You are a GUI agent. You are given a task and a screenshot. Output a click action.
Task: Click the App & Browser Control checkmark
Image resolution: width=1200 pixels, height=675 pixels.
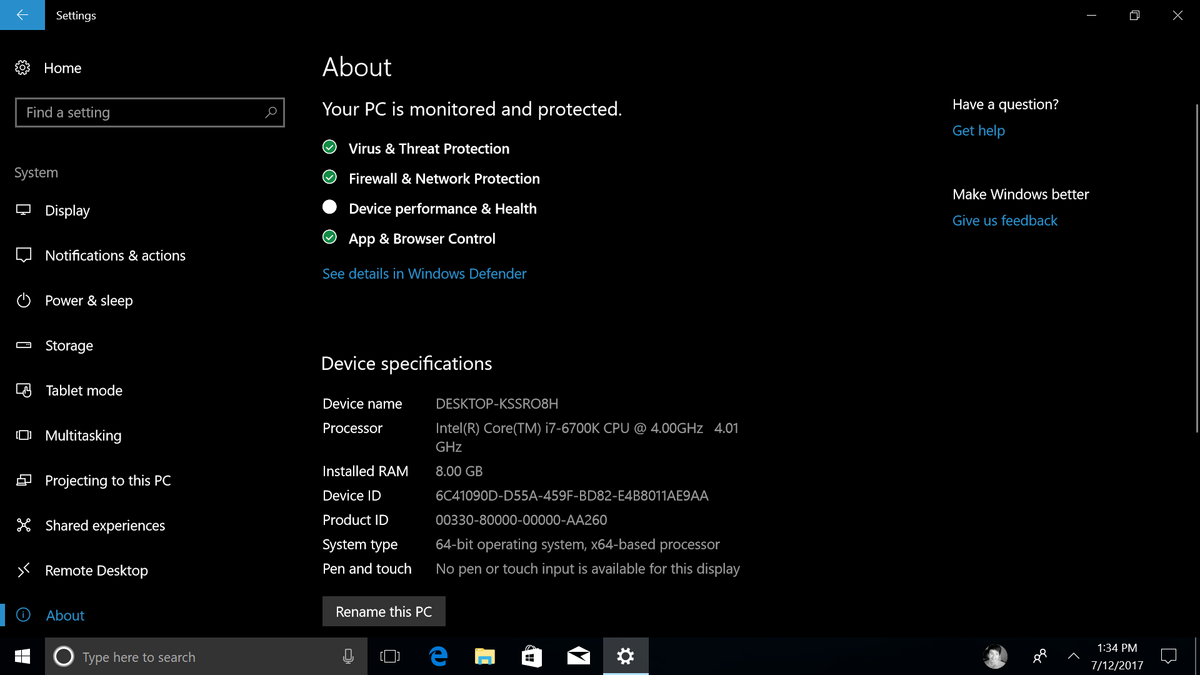(329, 237)
